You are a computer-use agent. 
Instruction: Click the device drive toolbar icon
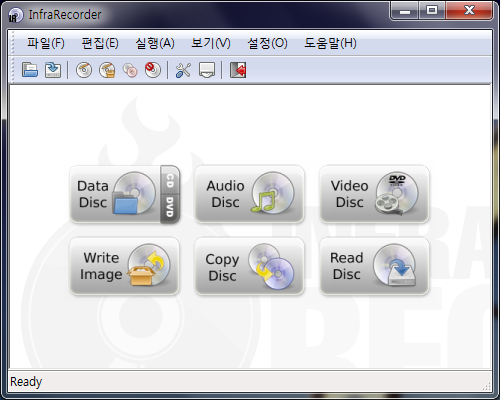pyautogui.click(x=207, y=70)
